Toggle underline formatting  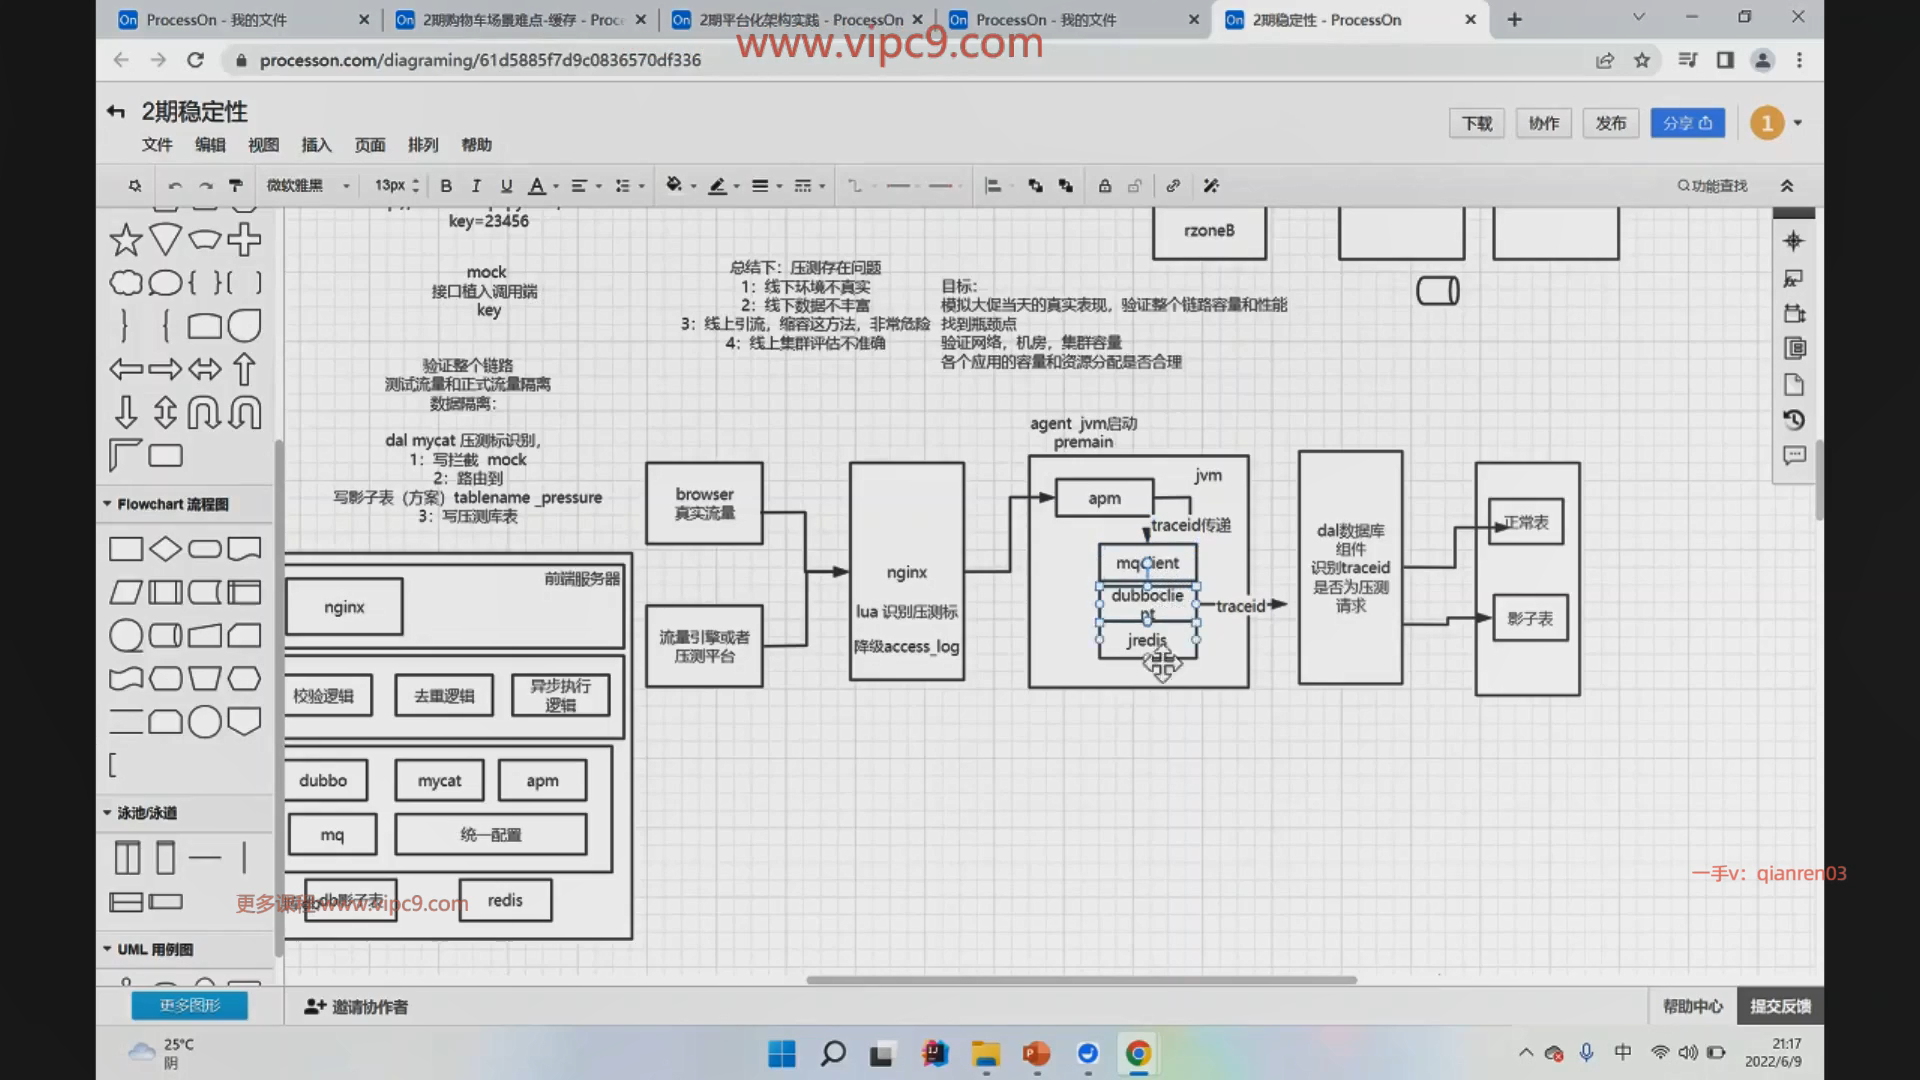[x=506, y=186]
